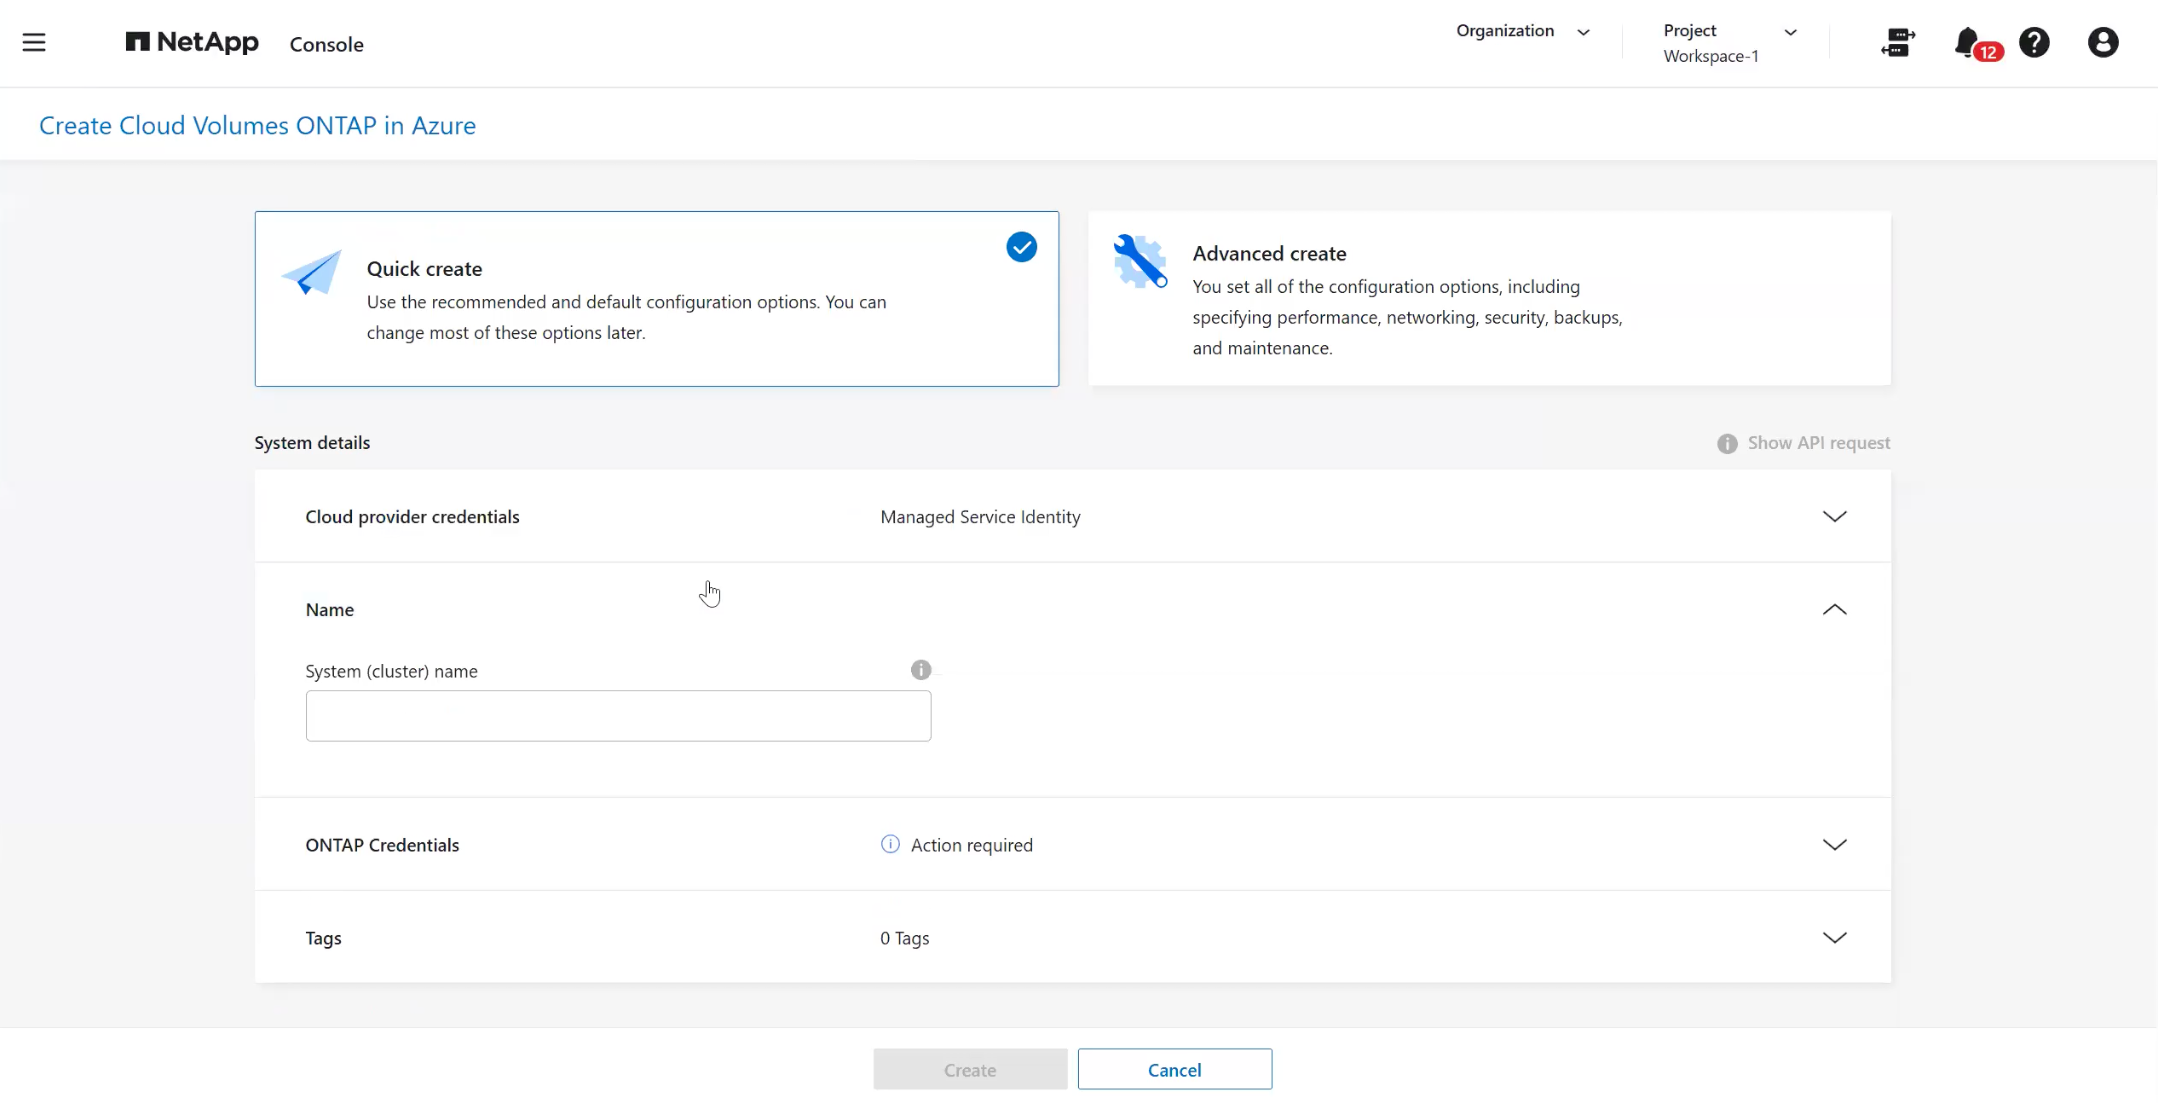Open the user account profile icon
The height and width of the screenshot is (1103, 2158).
pyautogui.click(x=2103, y=42)
